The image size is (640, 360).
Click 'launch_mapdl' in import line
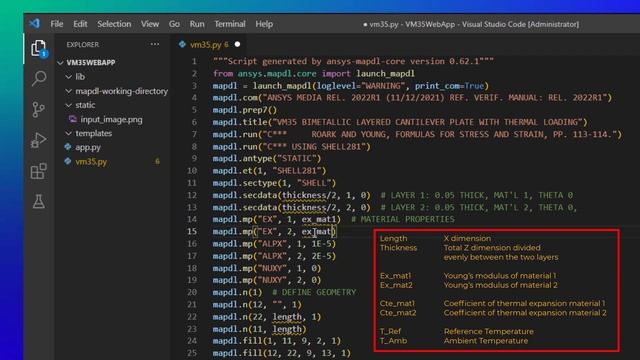pyautogui.click(x=385, y=73)
